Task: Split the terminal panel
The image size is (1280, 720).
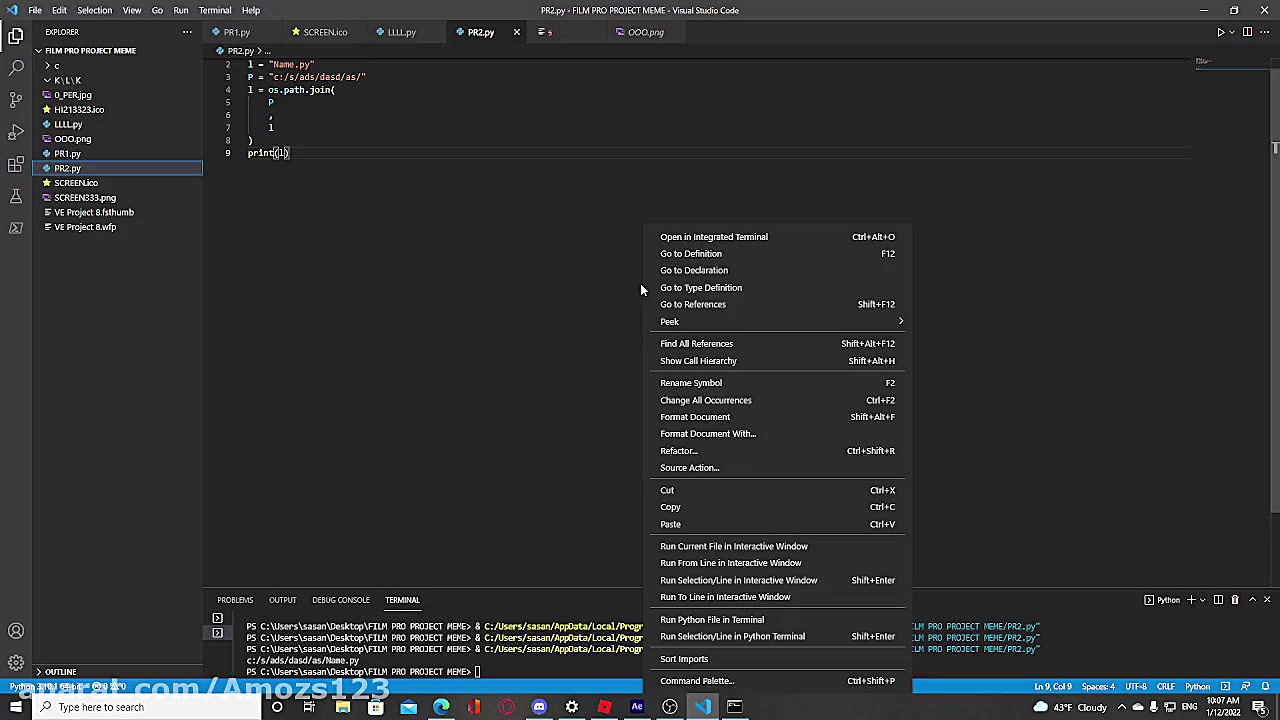Action: coord(1218,600)
